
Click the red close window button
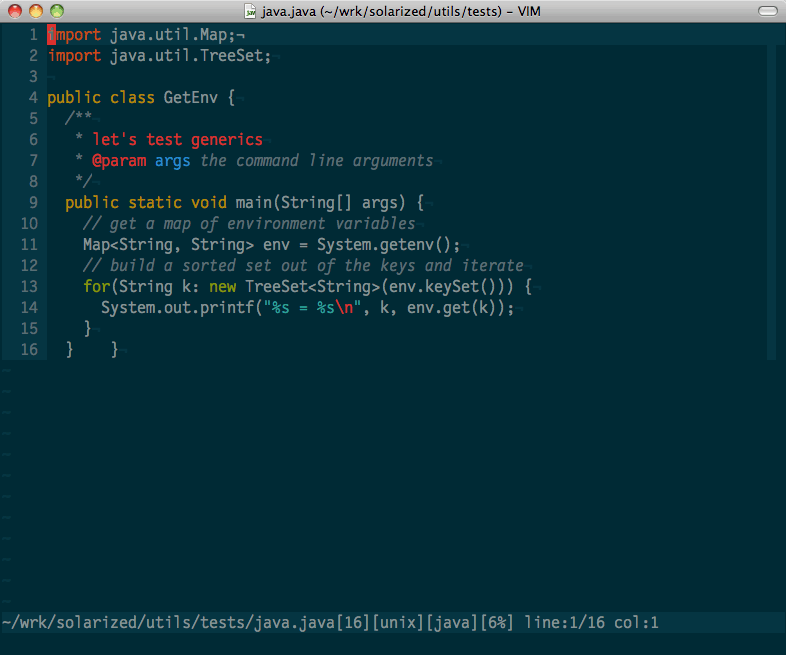click(x=14, y=11)
